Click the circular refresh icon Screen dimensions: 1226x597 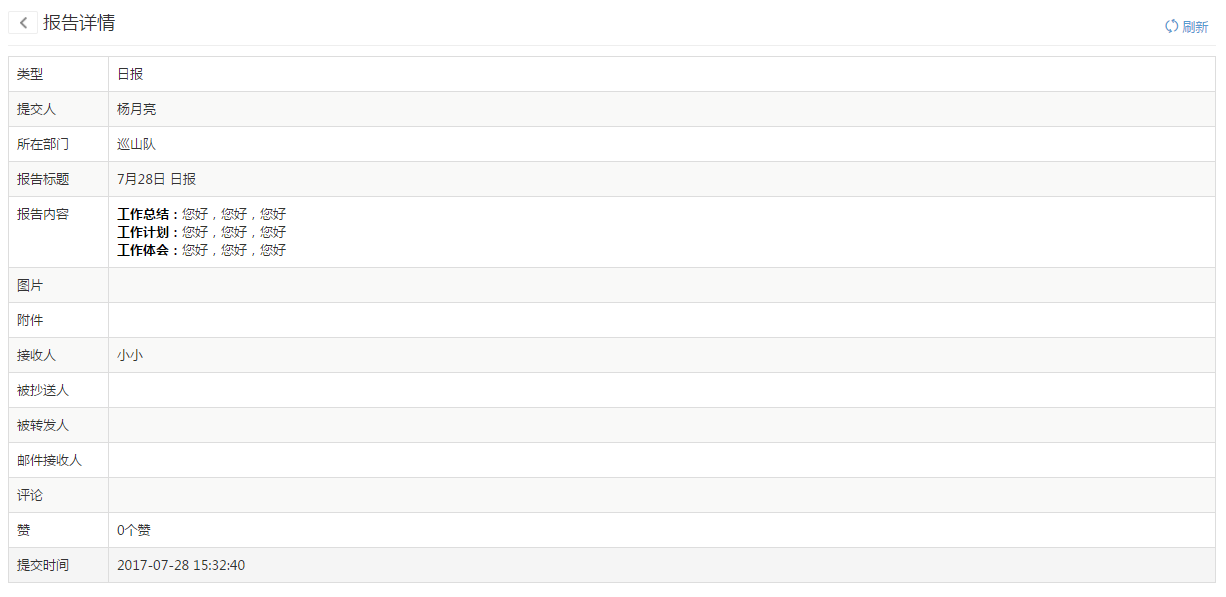click(1171, 27)
